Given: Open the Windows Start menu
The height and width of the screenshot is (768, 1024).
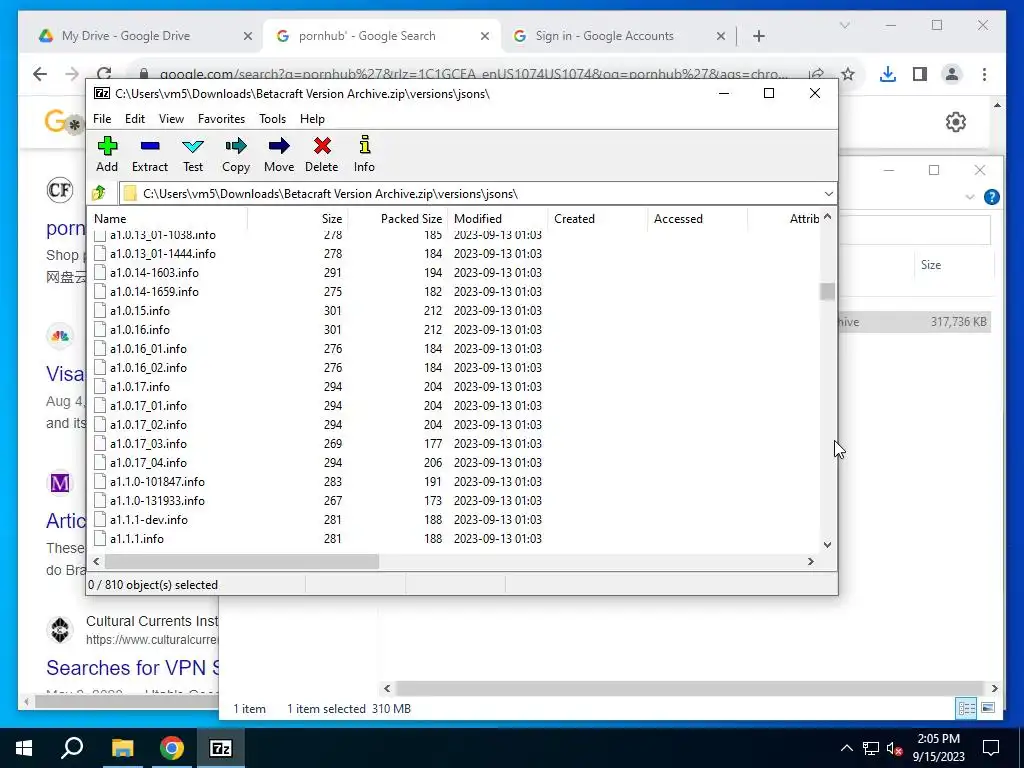Looking at the screenshot, I should pyautogui.click(x=24, y=748).
